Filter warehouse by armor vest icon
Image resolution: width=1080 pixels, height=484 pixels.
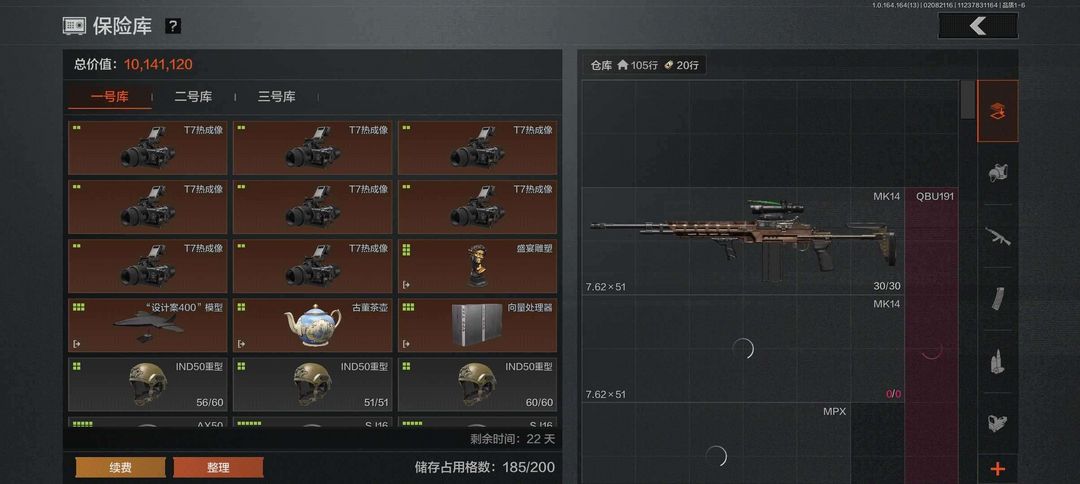click(997, 173)
